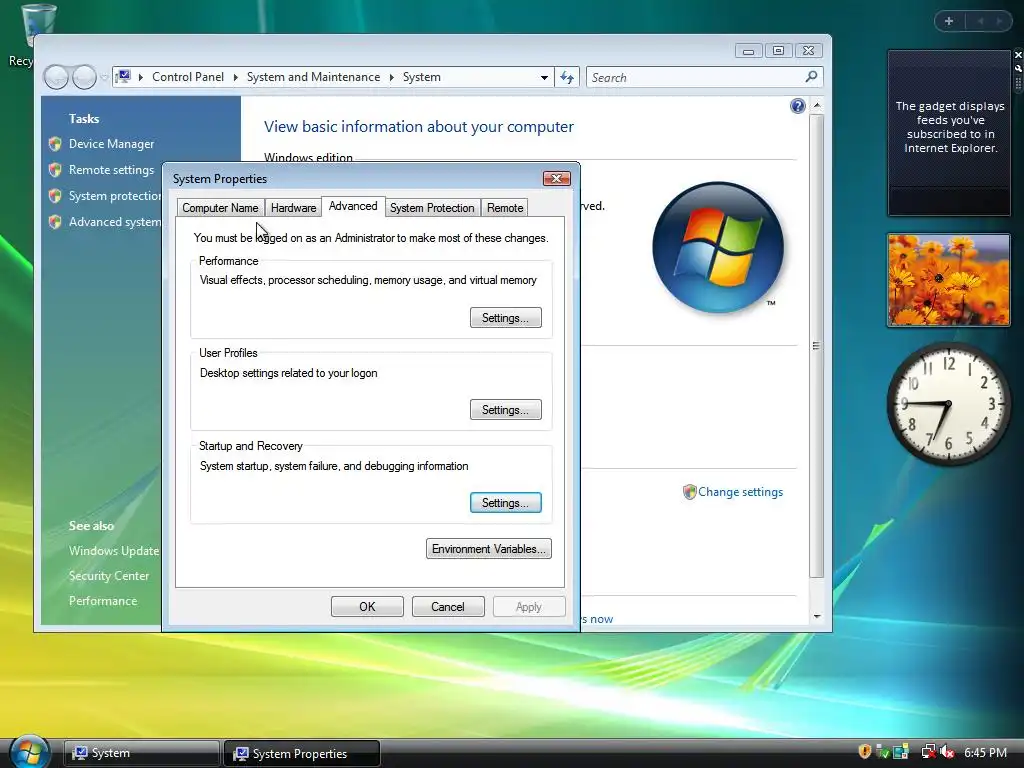Switch to System taskbar button

tap(141, 753)
